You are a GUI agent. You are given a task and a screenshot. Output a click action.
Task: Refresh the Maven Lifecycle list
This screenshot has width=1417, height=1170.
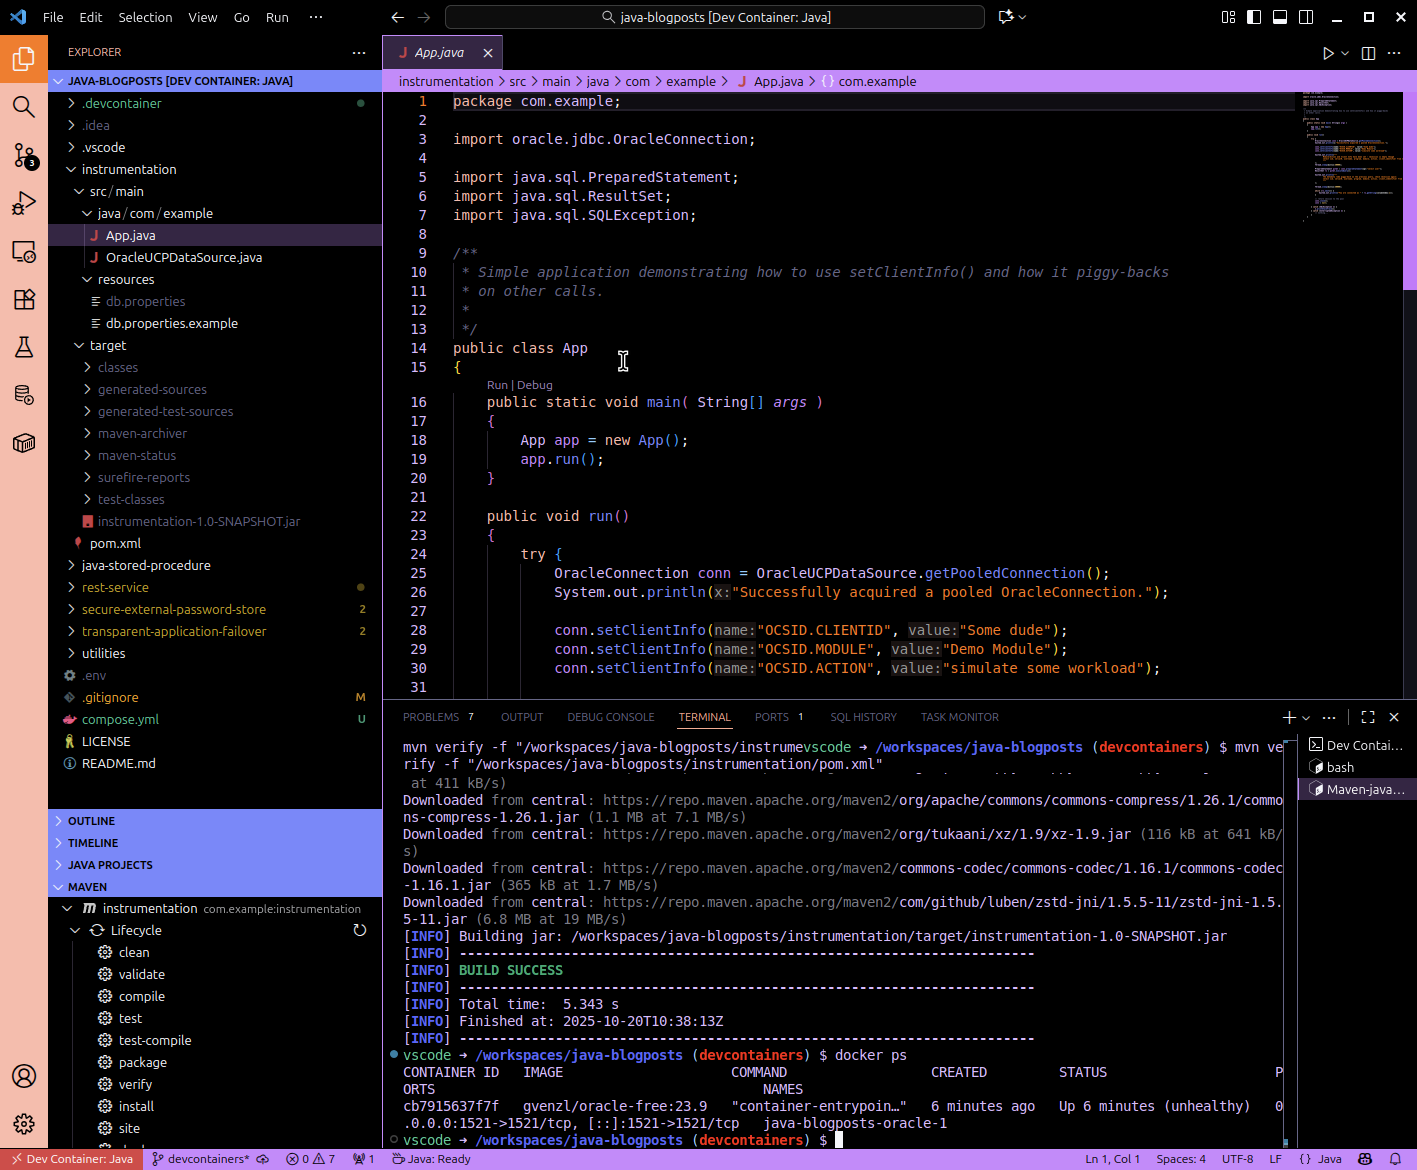pos(360,930)
